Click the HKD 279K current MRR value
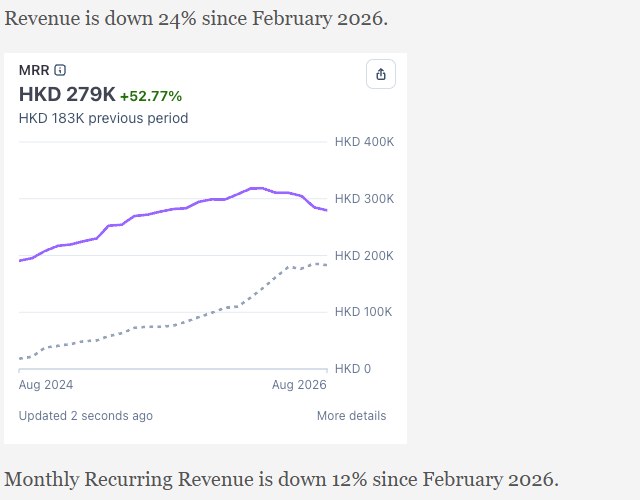Screen dimensions: 640x500 67,94
